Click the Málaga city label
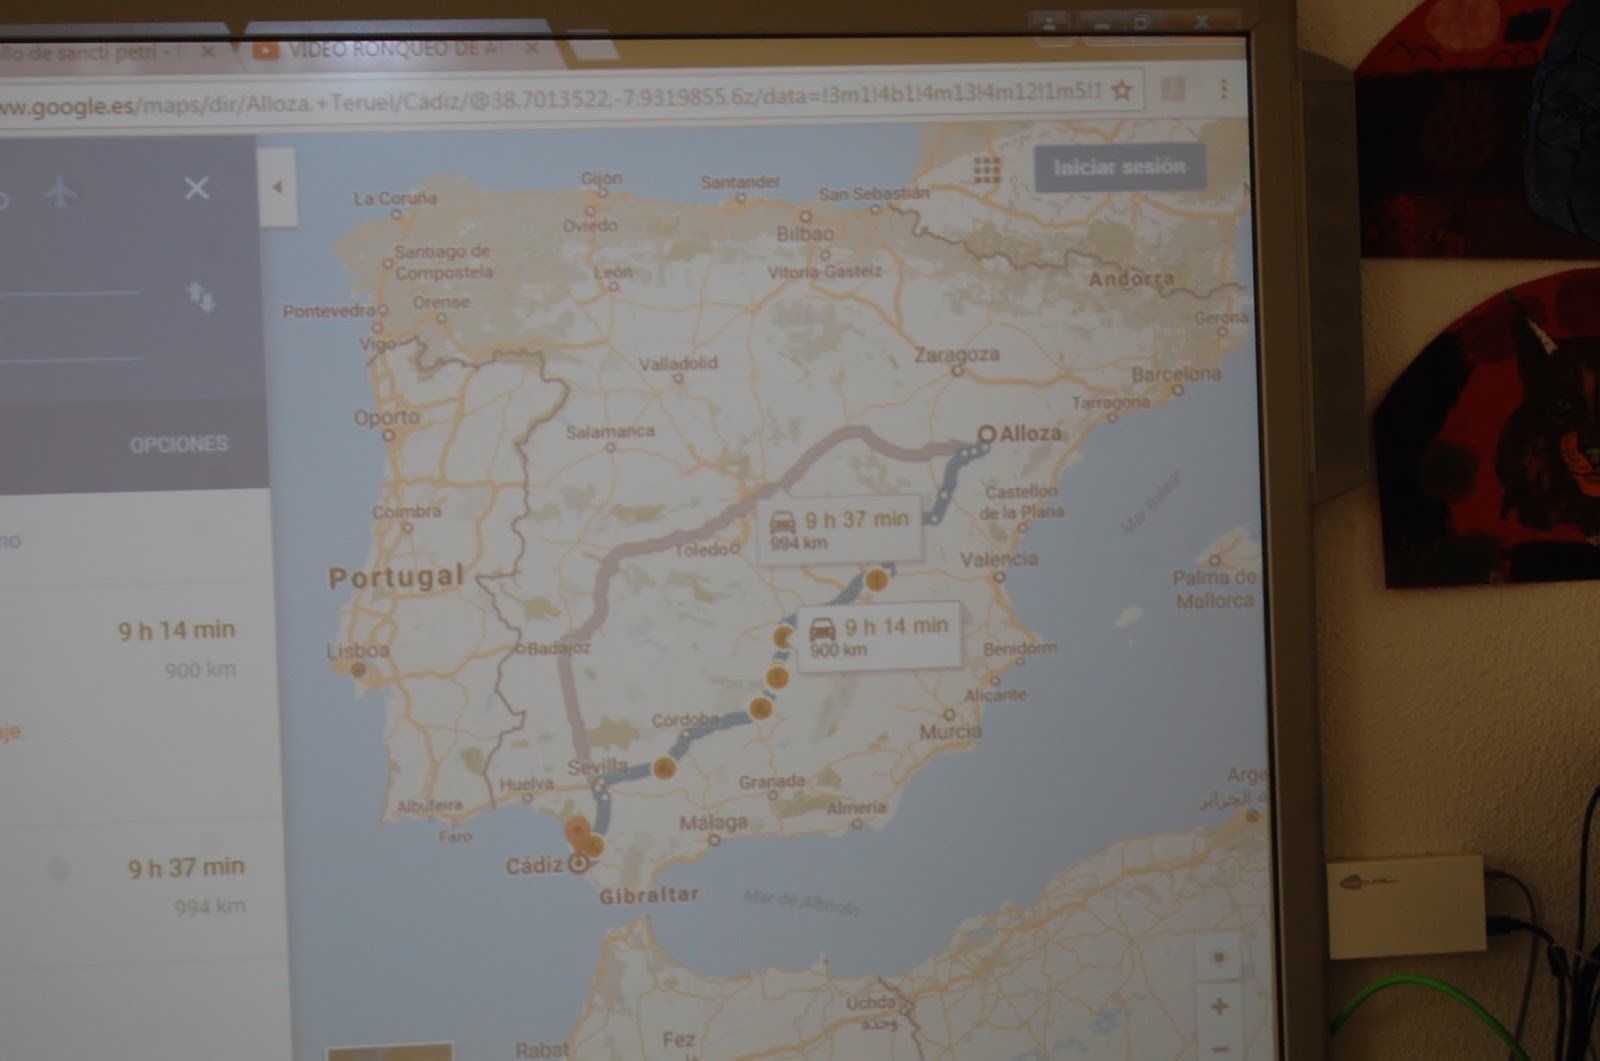1600x1061 pixels. point(713,823)
